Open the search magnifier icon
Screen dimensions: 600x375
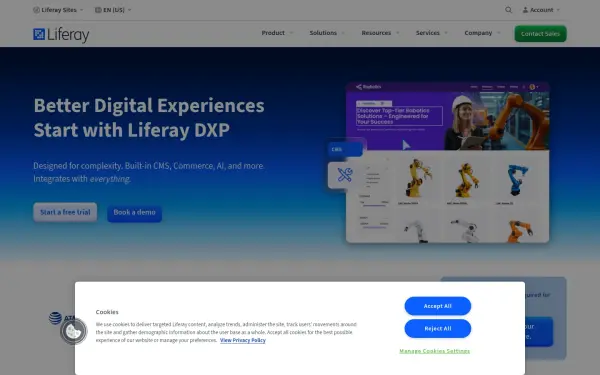(508, 10)
